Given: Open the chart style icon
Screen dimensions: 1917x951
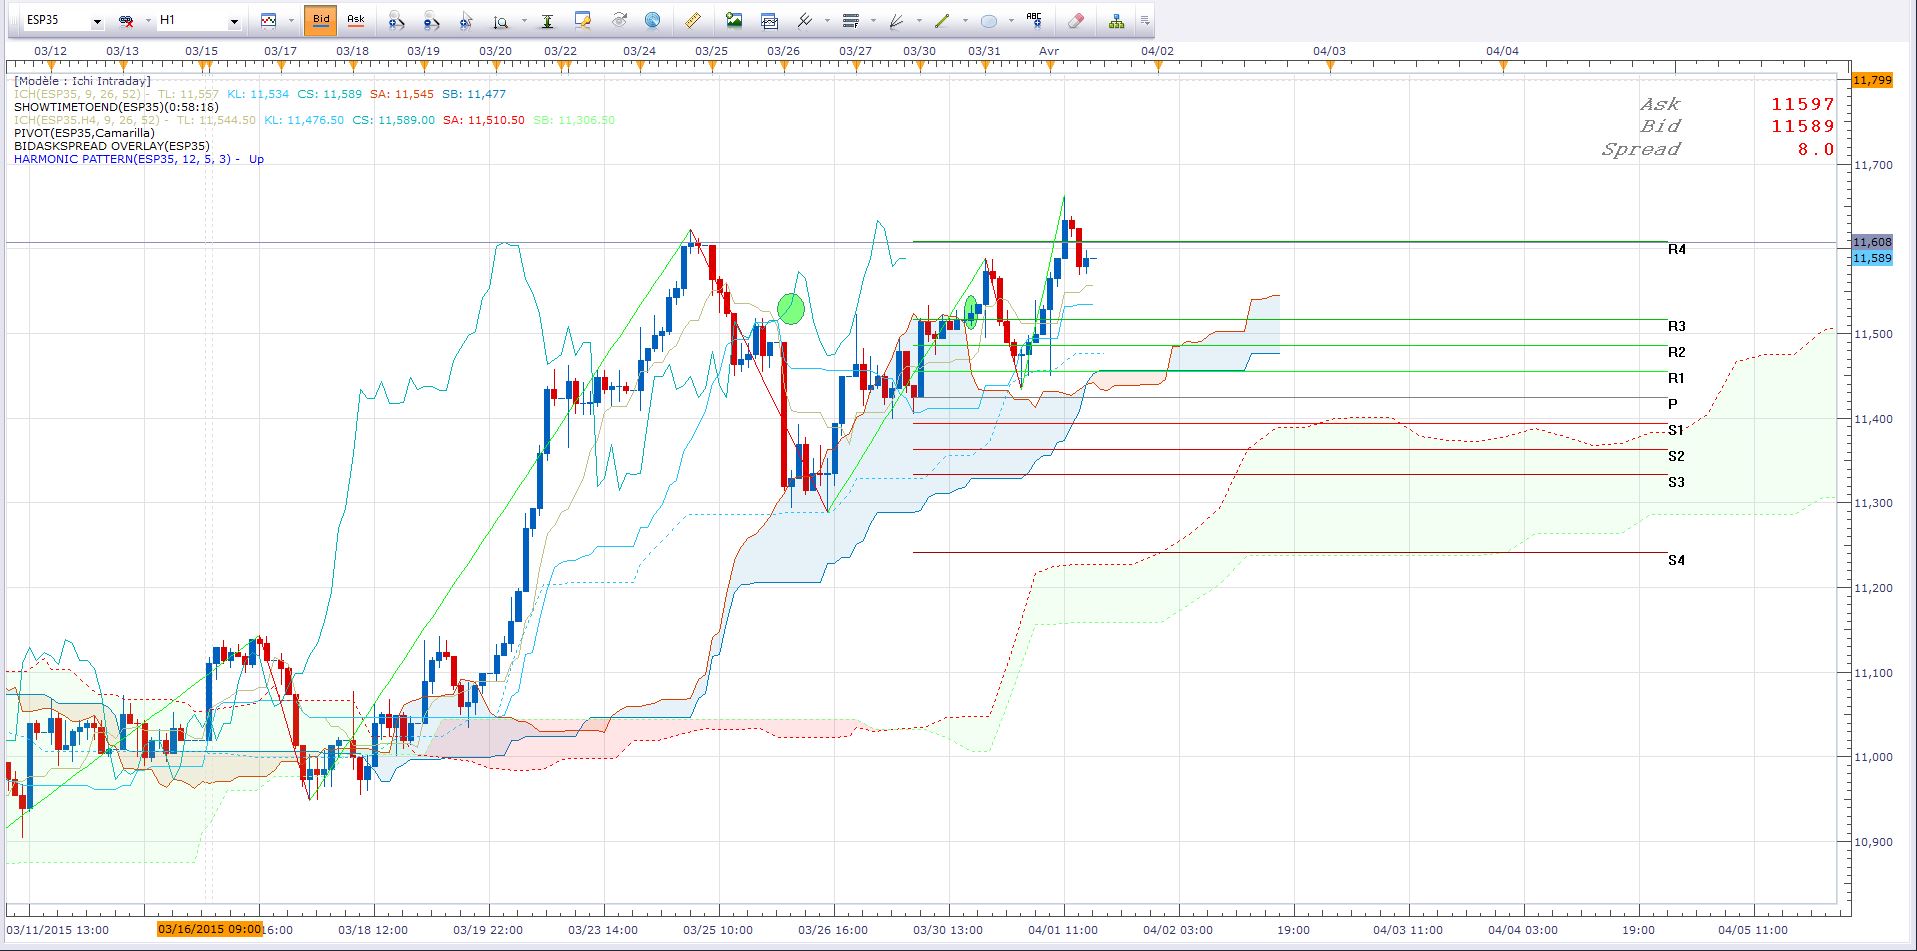Looking at the screenshot, I should 268,20.
